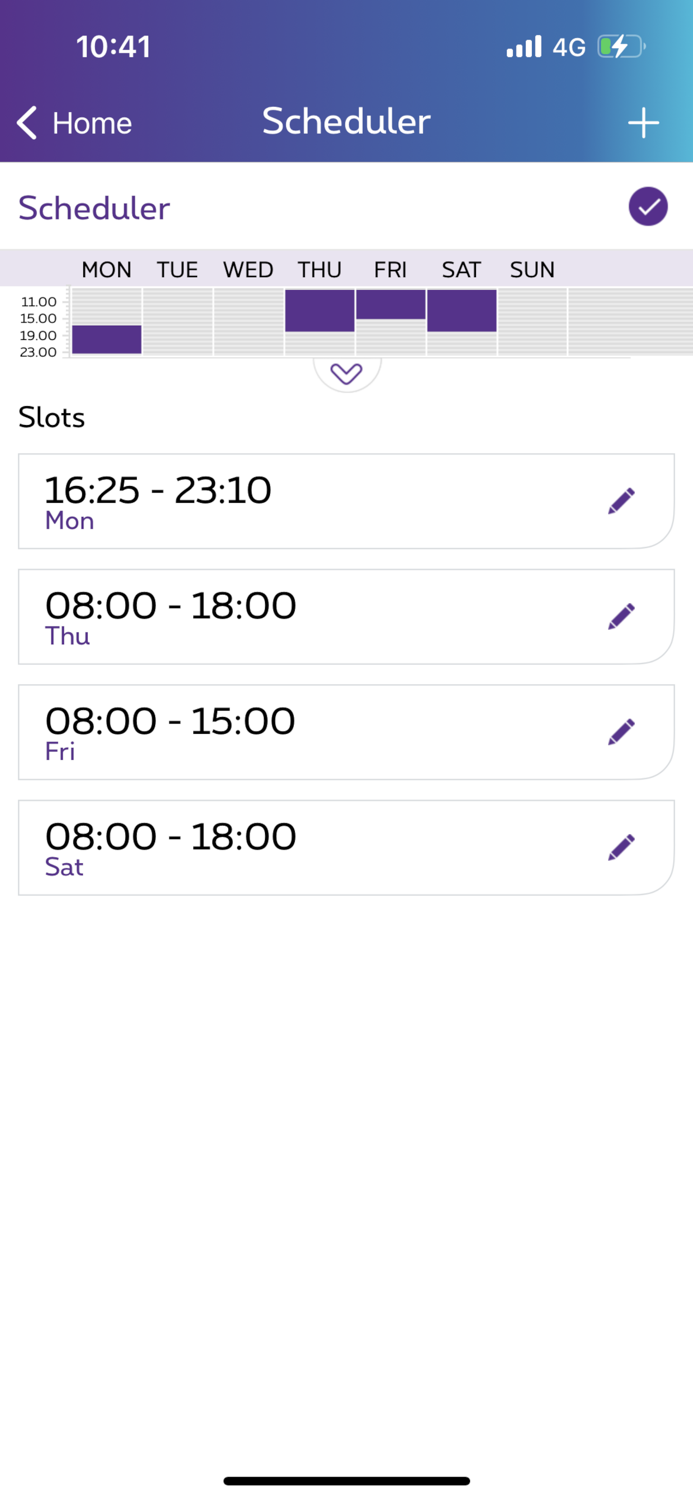Screen dimensions: 693x1500
Task: Expand the weekly schedule chart chevron
Action: [x=346, y=374]
